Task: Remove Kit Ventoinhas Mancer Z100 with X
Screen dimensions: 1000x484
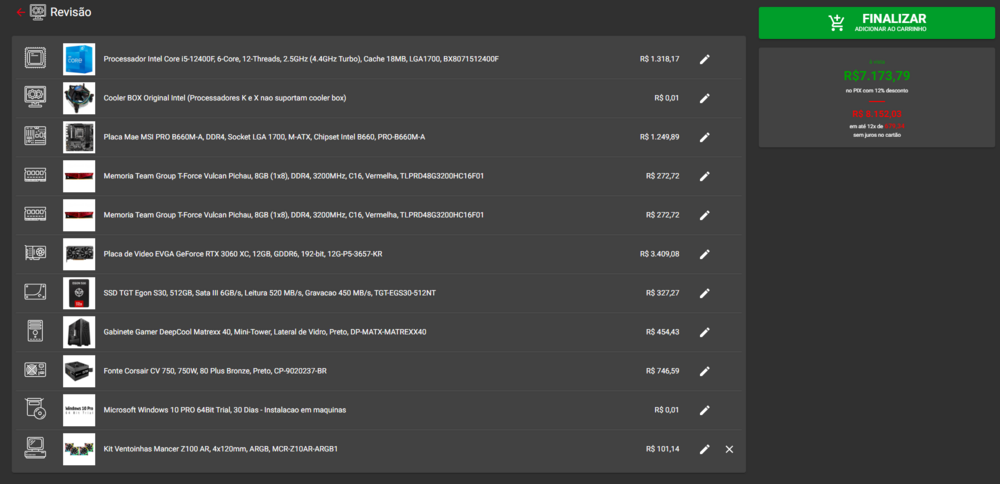Action: pyautogui.click(x=729, y=449)
